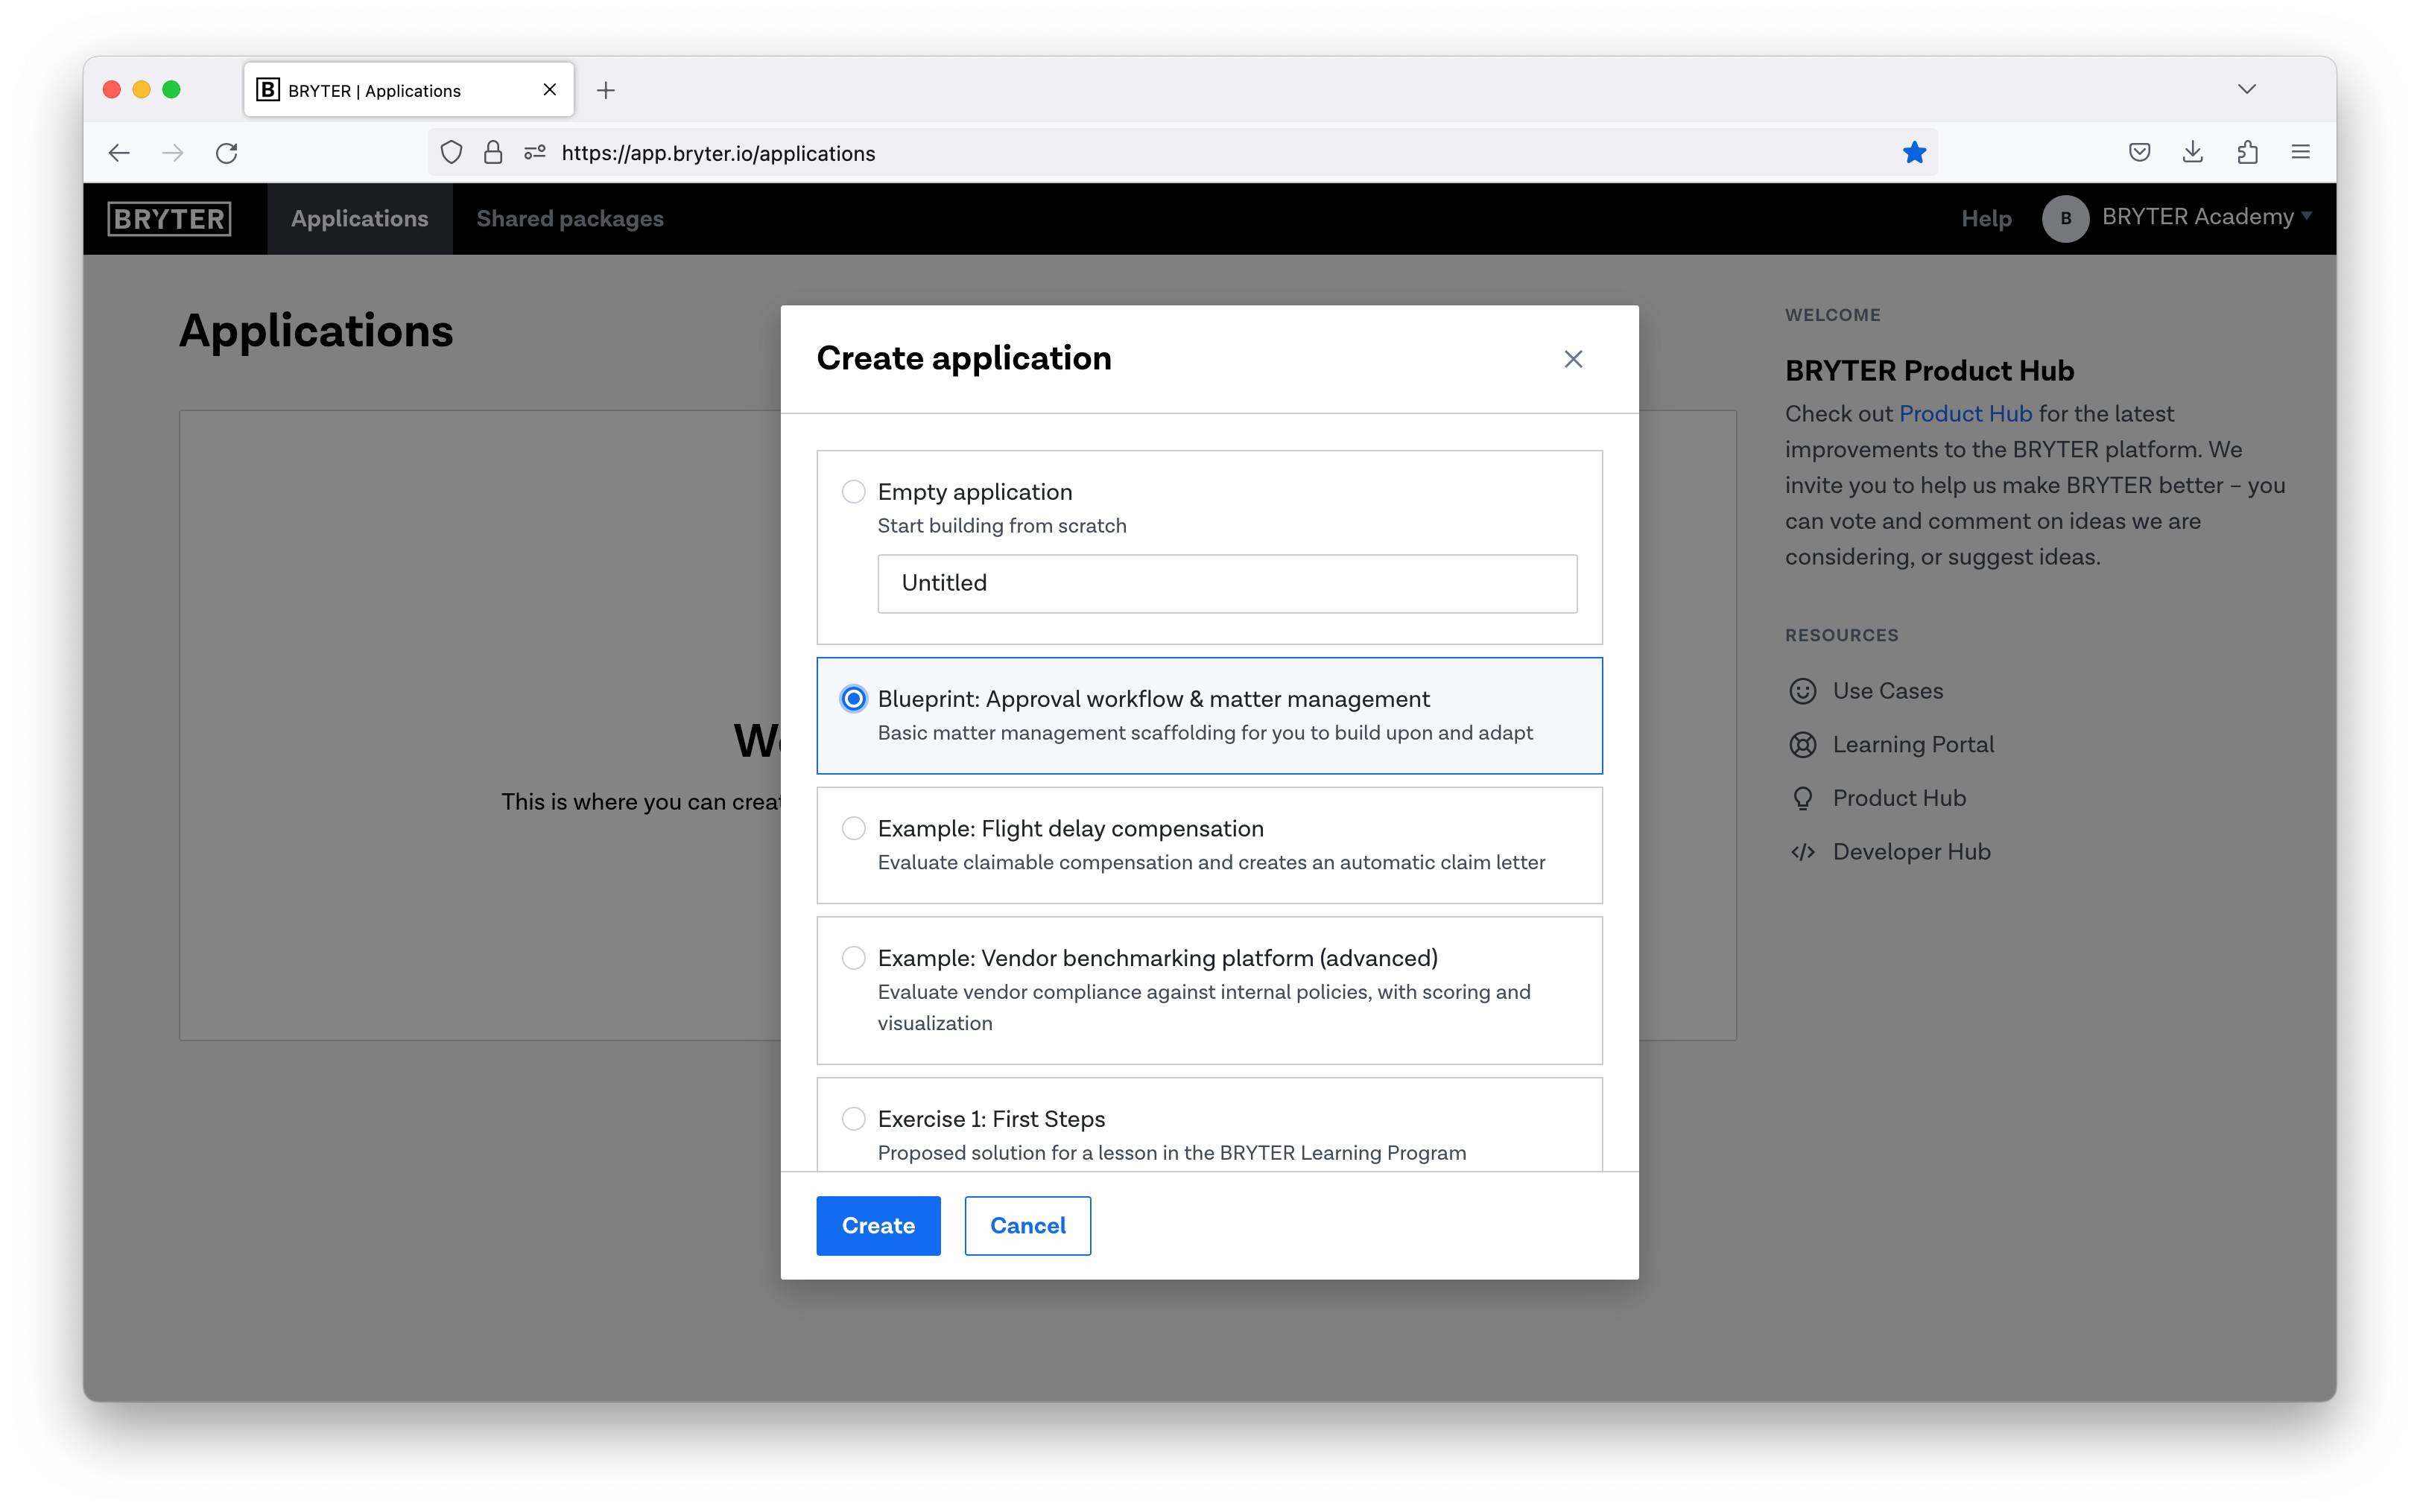Open the browser extensions puzzle icon

(x=2247, y=153)
